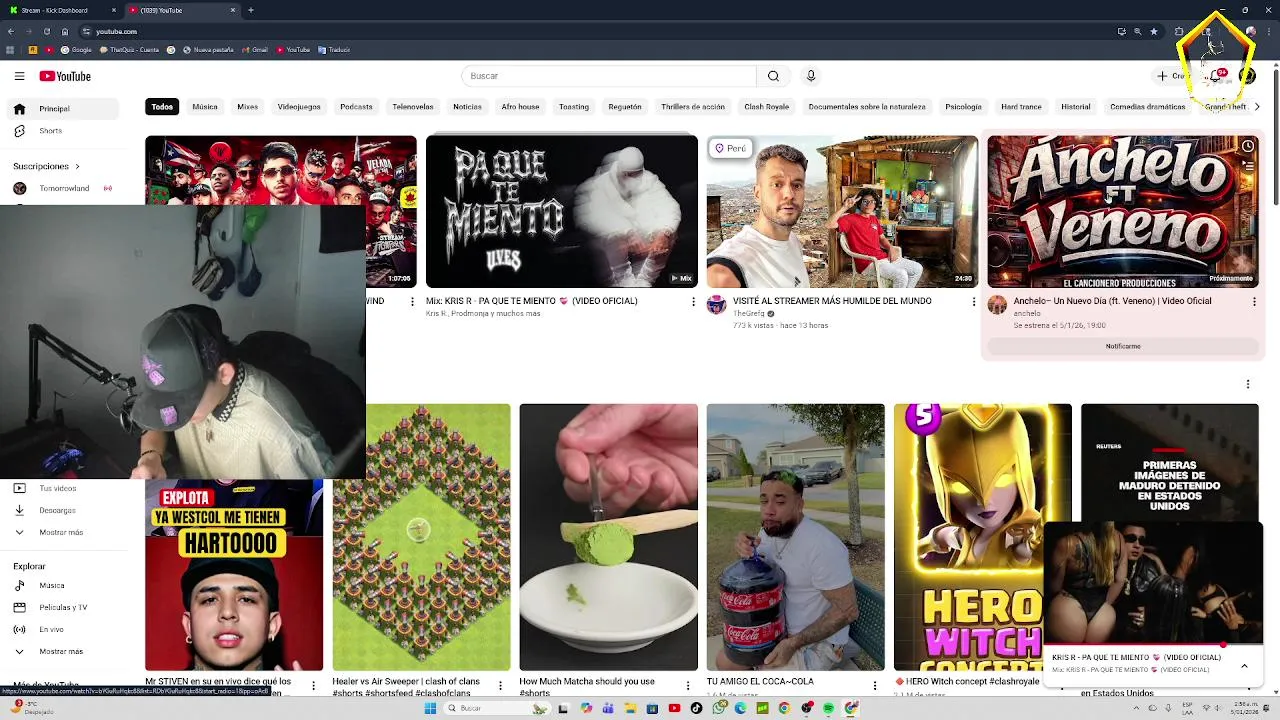
Task: Open ThatQuiz - Cuenta bookmark
Action: click(129, 50)
